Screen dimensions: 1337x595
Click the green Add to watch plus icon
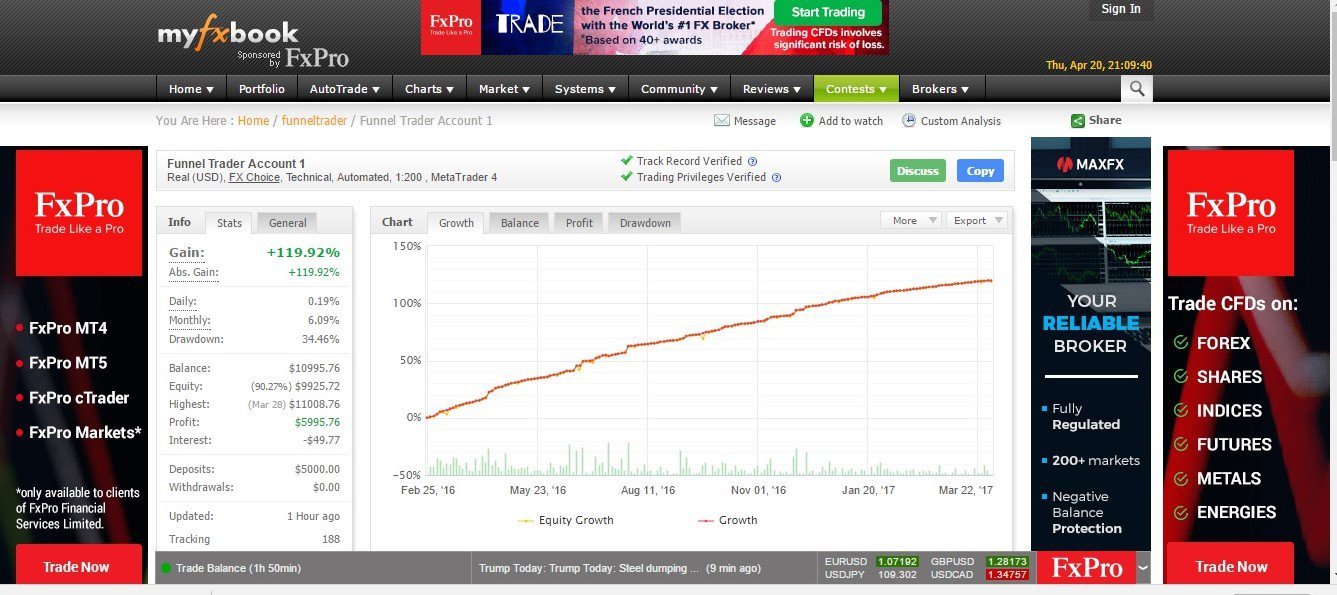click(807, 121)
